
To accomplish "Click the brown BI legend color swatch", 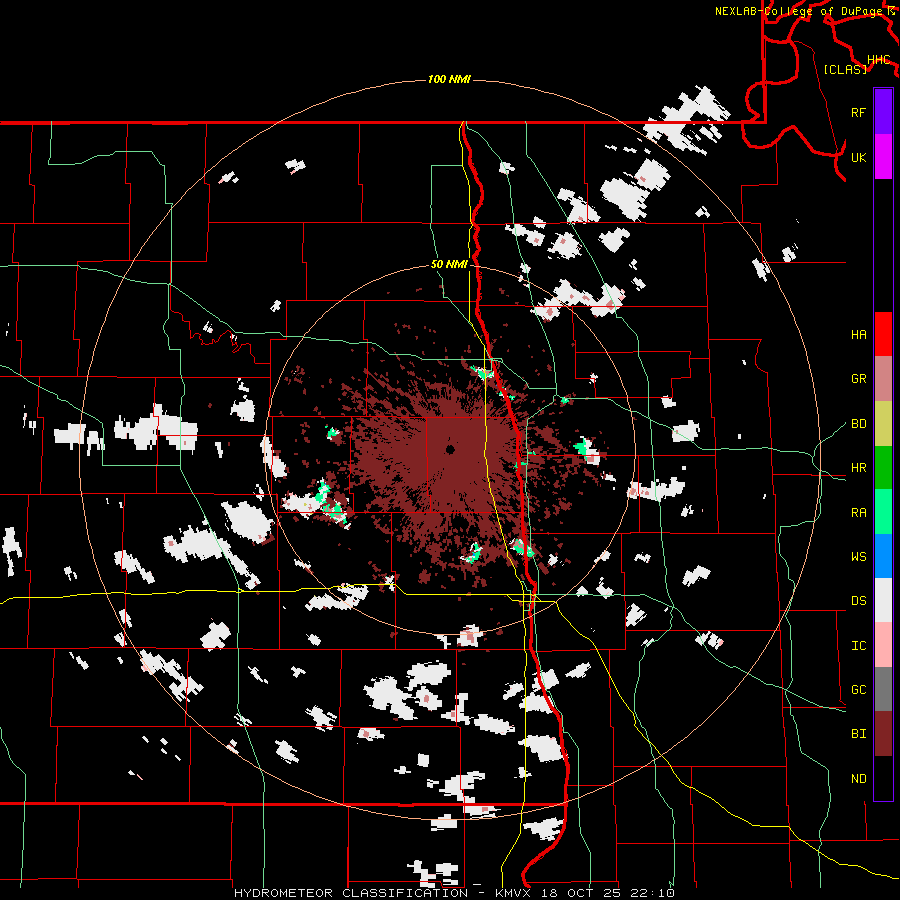I will 883,734.
